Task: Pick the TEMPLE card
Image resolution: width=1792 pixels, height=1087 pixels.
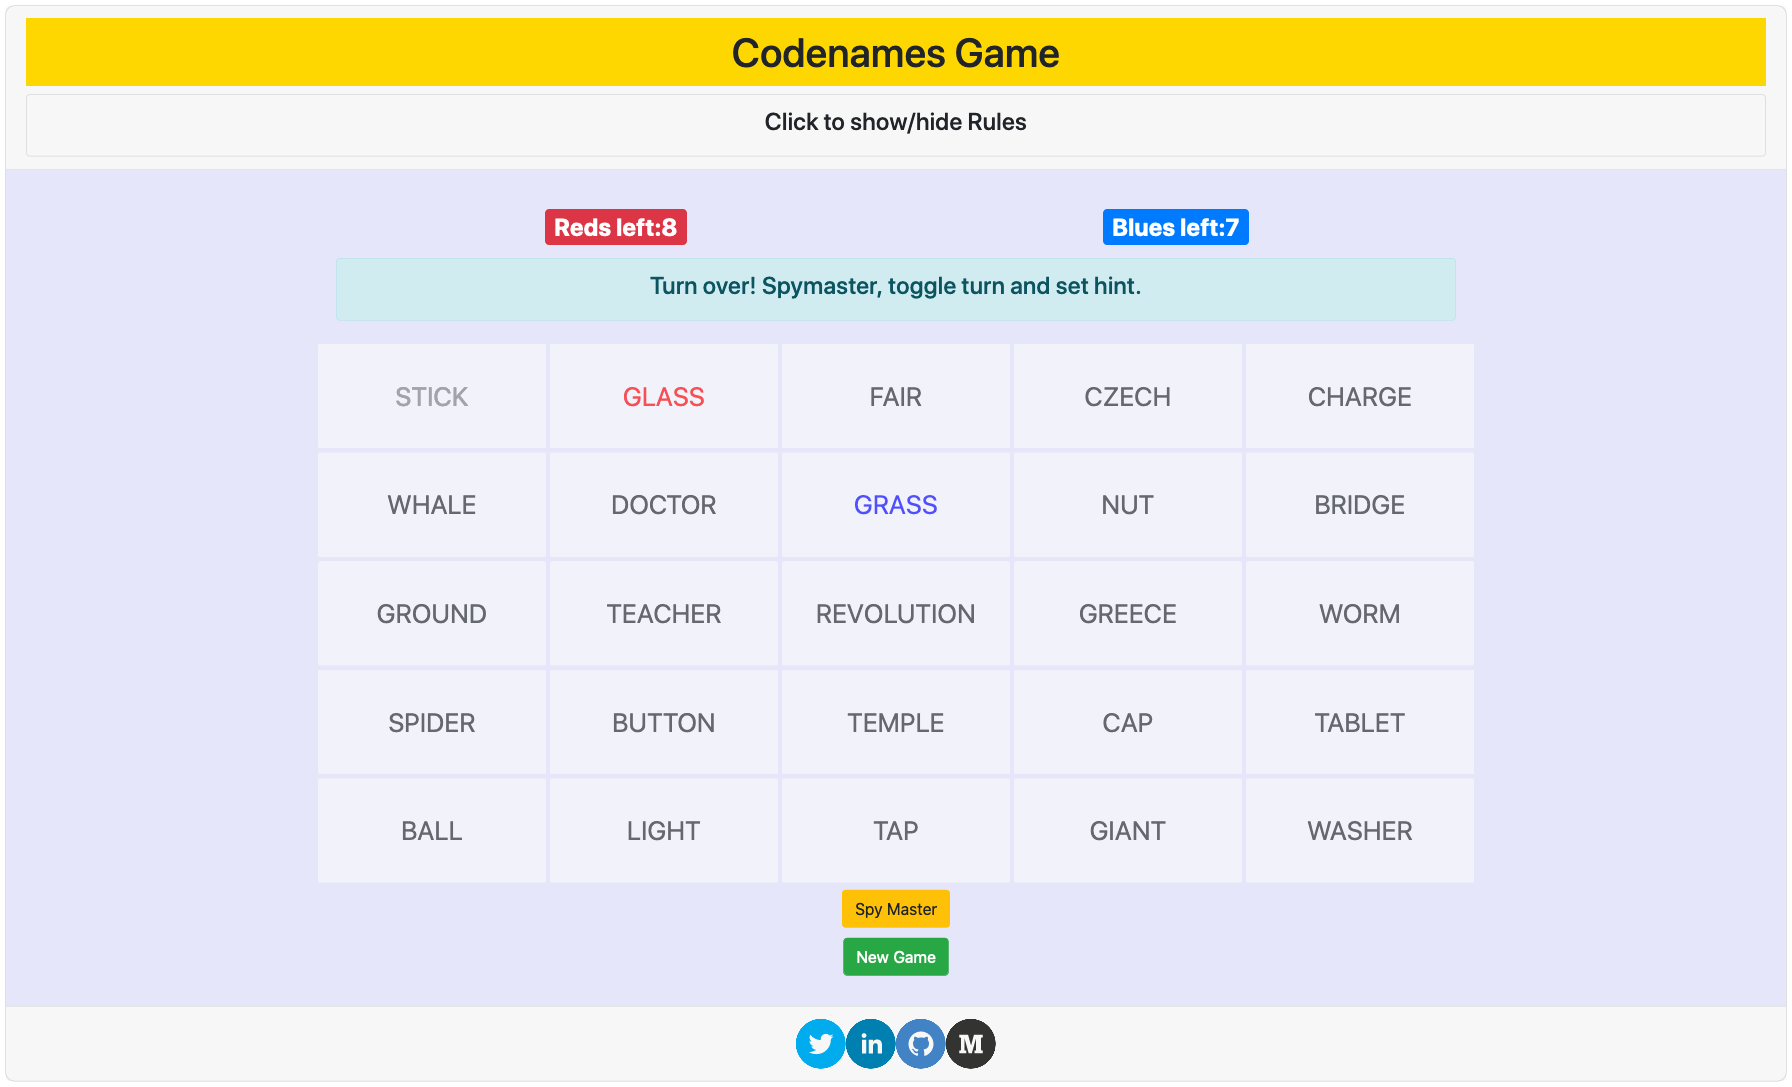Action: point(896,723)
